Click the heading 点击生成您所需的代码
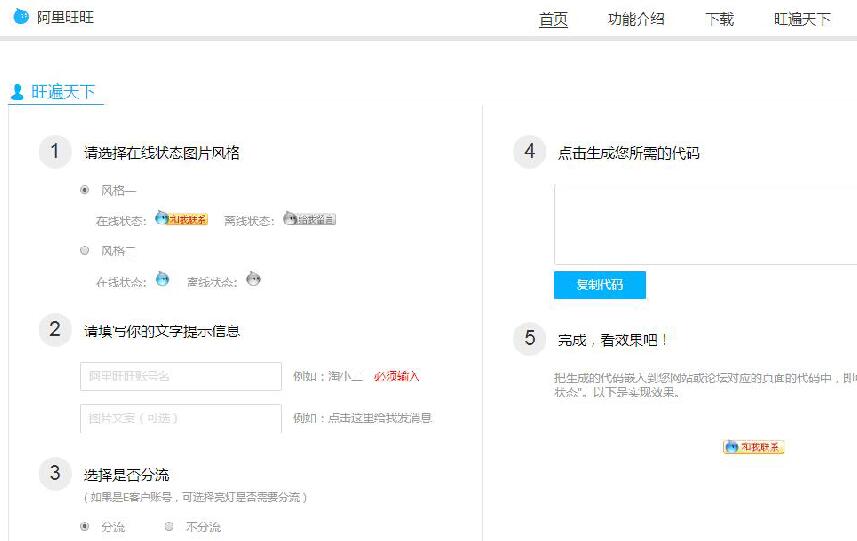The height and width of the screenshot is (541, 857). pos(629,152)
